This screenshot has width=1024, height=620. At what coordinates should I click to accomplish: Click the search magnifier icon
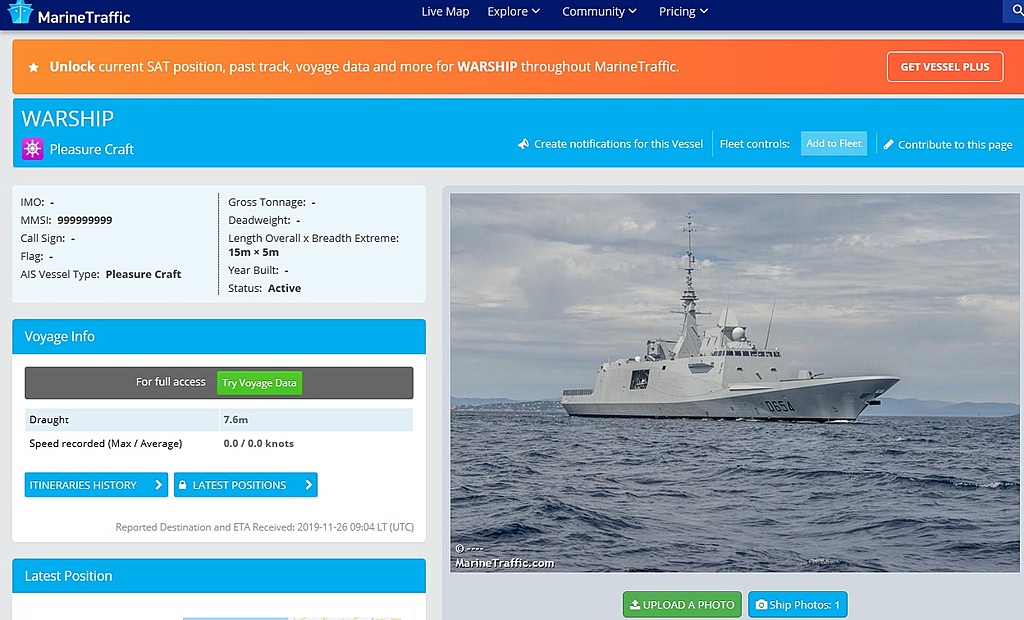pos(1017,11)
